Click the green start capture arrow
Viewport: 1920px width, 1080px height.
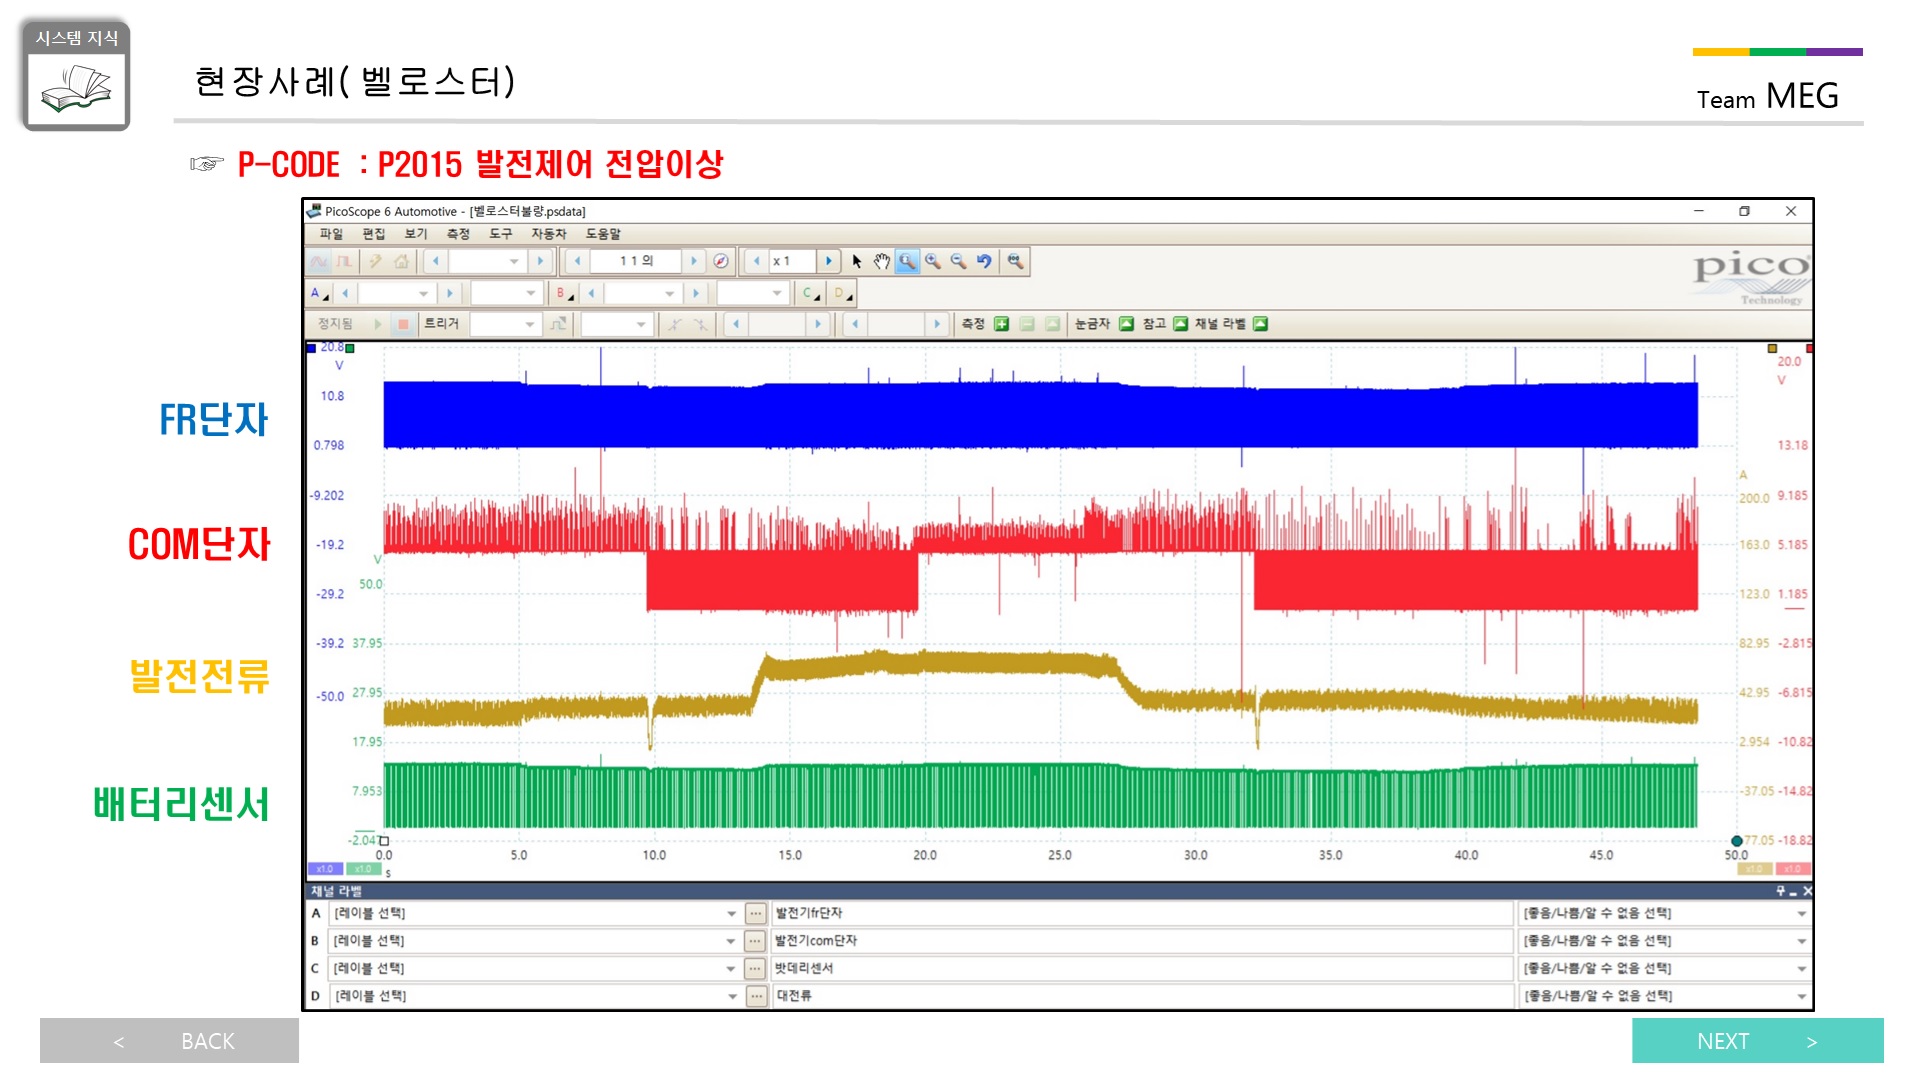[x=378, y=324]
